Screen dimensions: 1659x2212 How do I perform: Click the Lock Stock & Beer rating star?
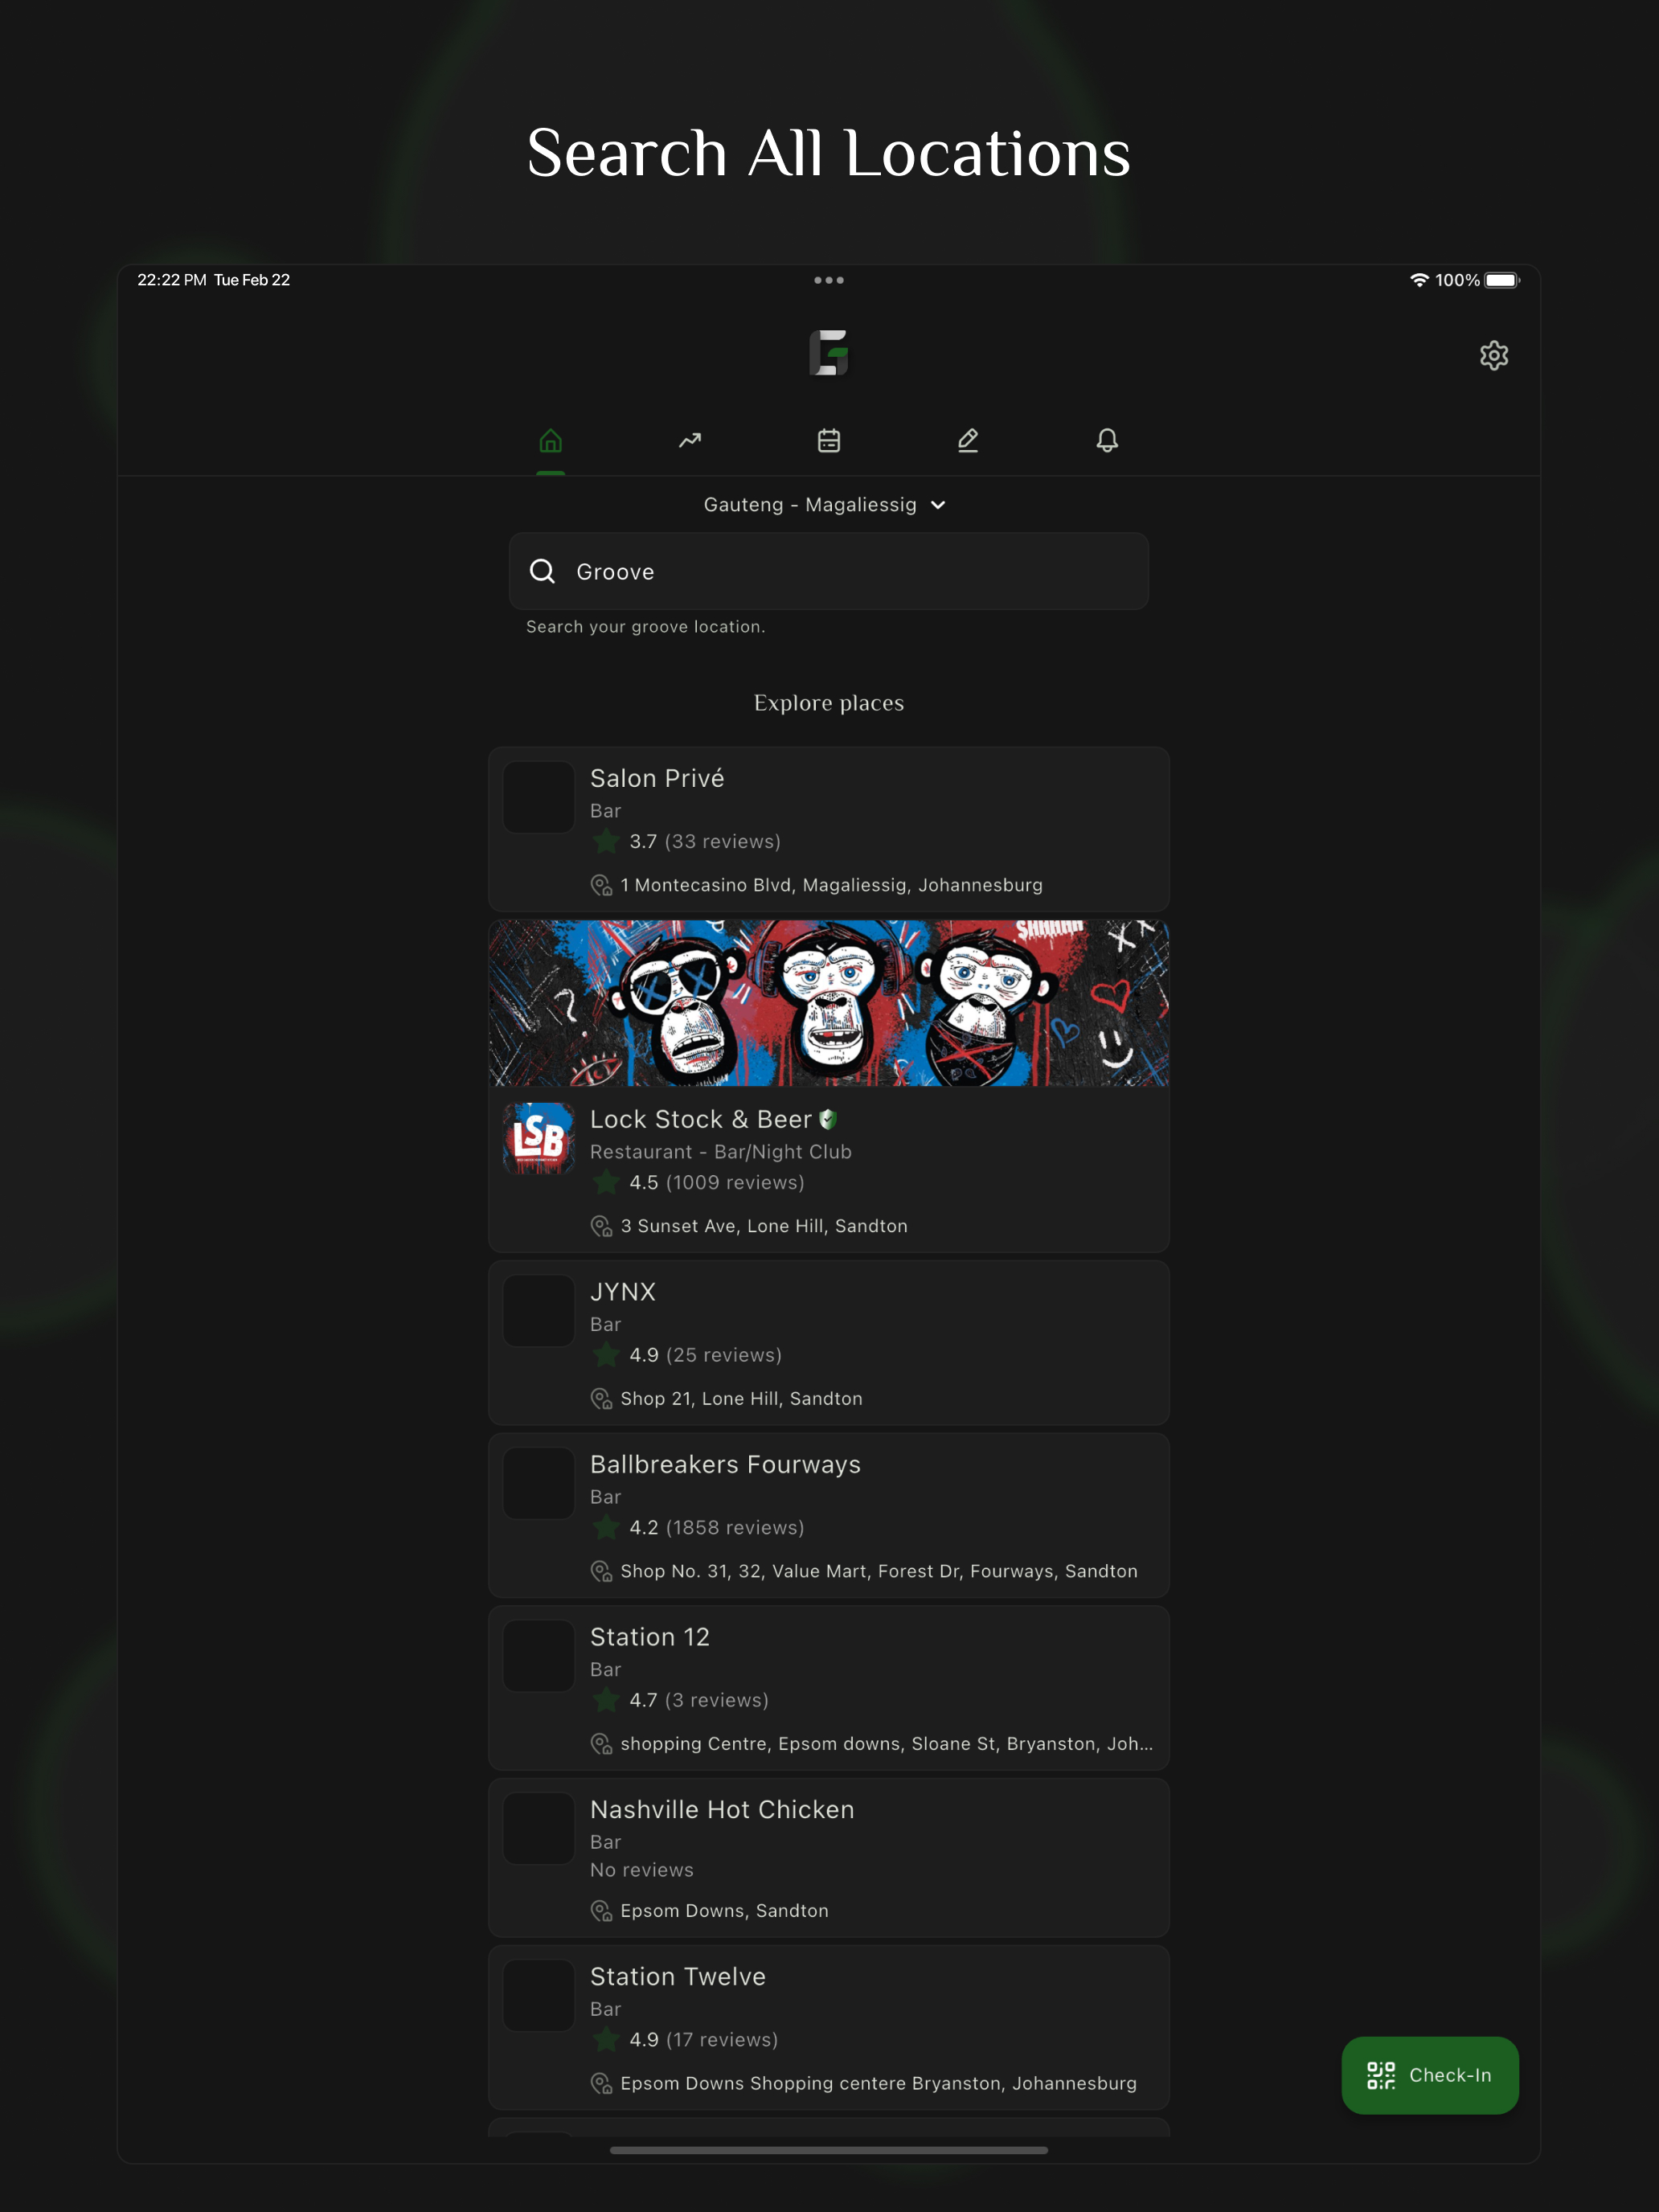606,1182
